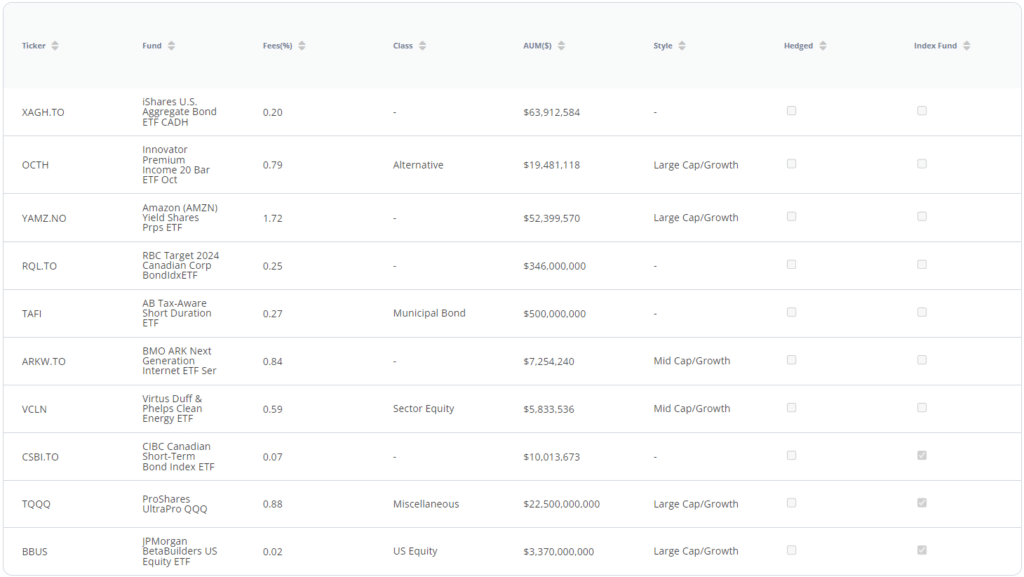Sort by Class using its arrow icon
This screenshot has height=577, width=1024.
click(423, 46)
